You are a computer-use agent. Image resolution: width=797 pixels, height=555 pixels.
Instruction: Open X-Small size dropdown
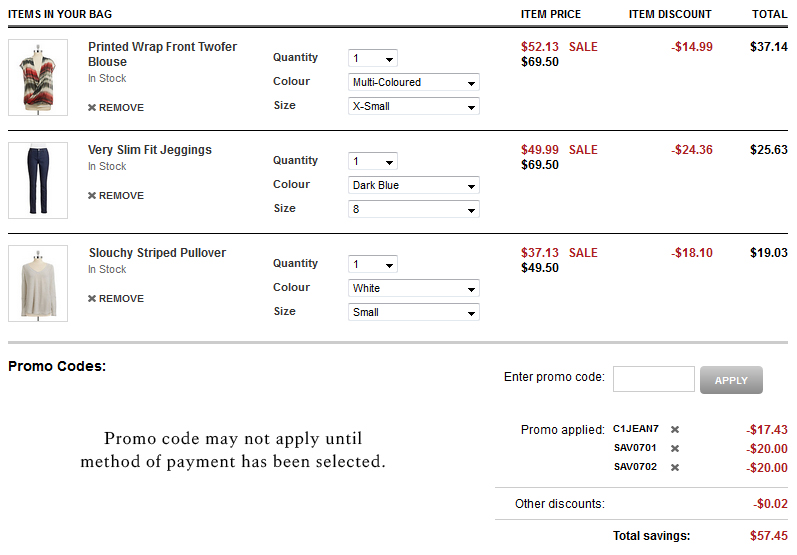tap(414, 106)
